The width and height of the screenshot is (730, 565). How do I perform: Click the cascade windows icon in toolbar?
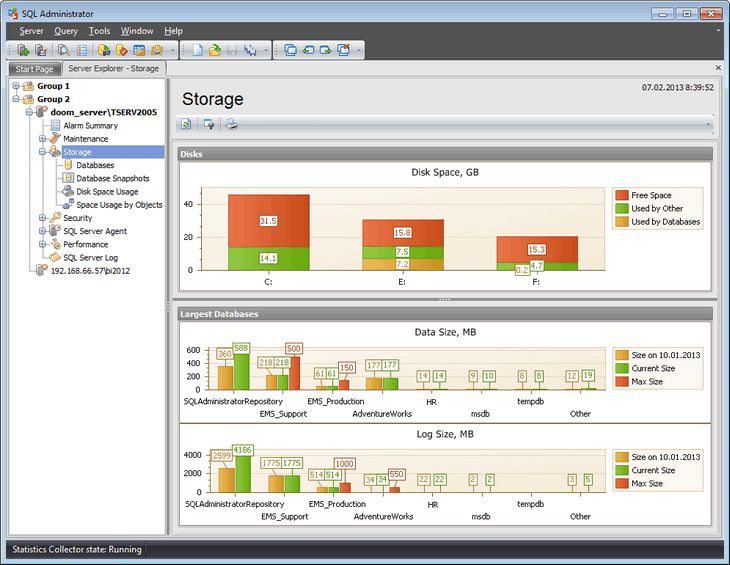(290, 50)
